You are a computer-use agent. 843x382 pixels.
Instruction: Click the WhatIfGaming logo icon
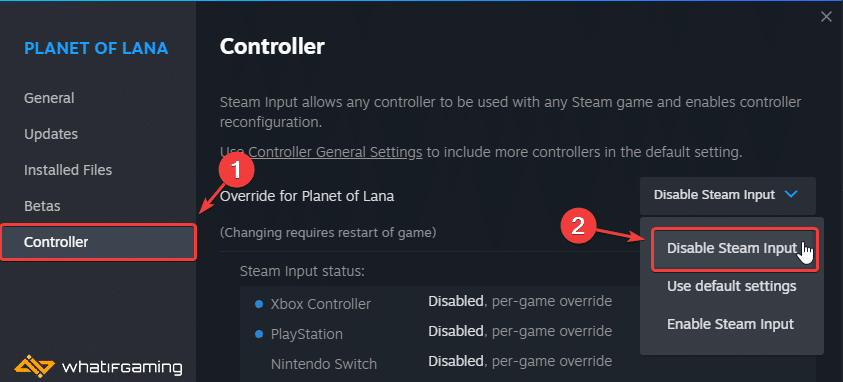click(33, 367)
